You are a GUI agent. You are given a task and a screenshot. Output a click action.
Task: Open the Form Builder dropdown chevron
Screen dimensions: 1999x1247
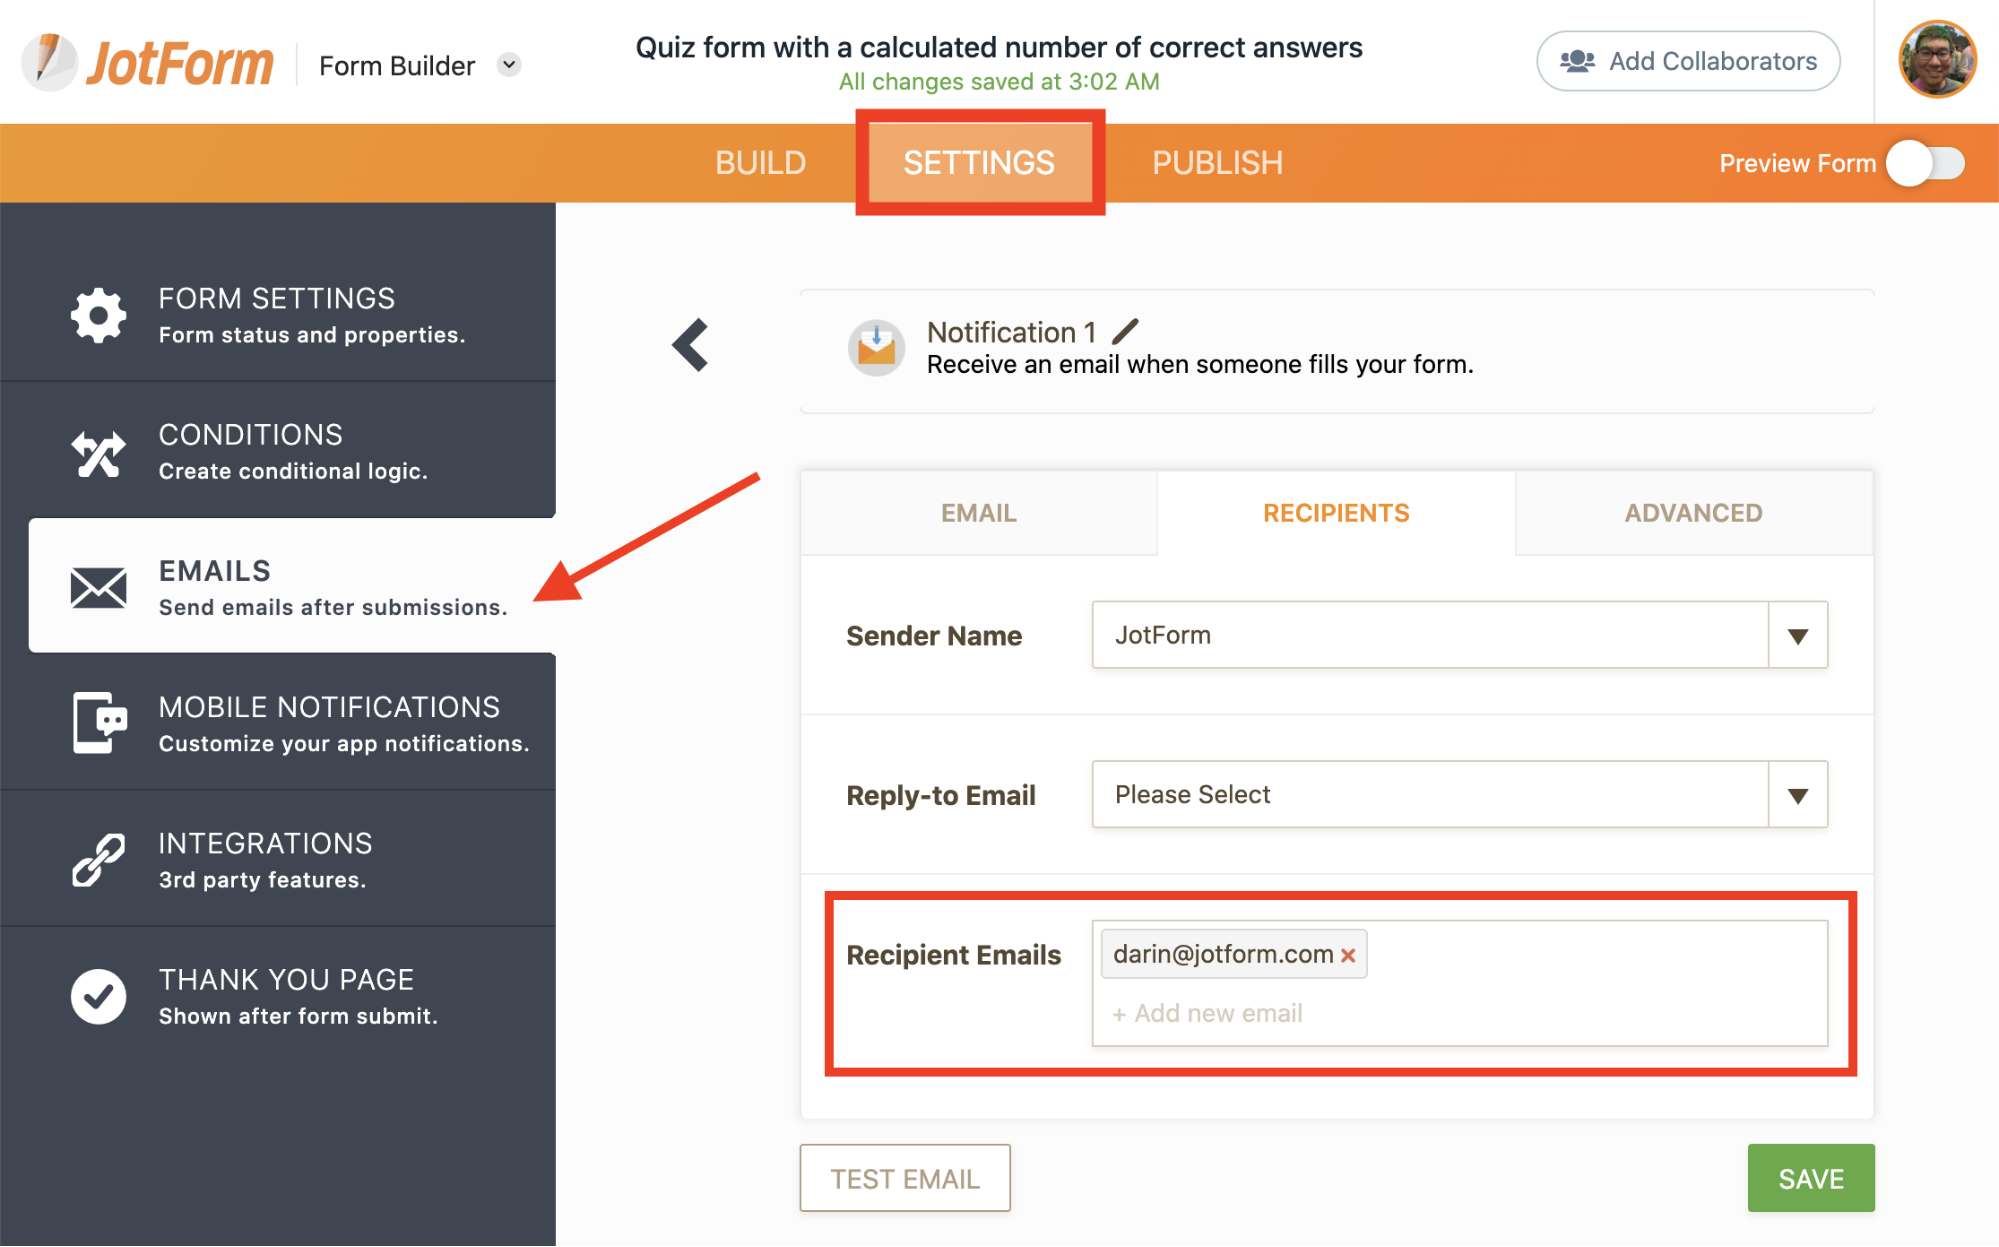coord(509,65)
